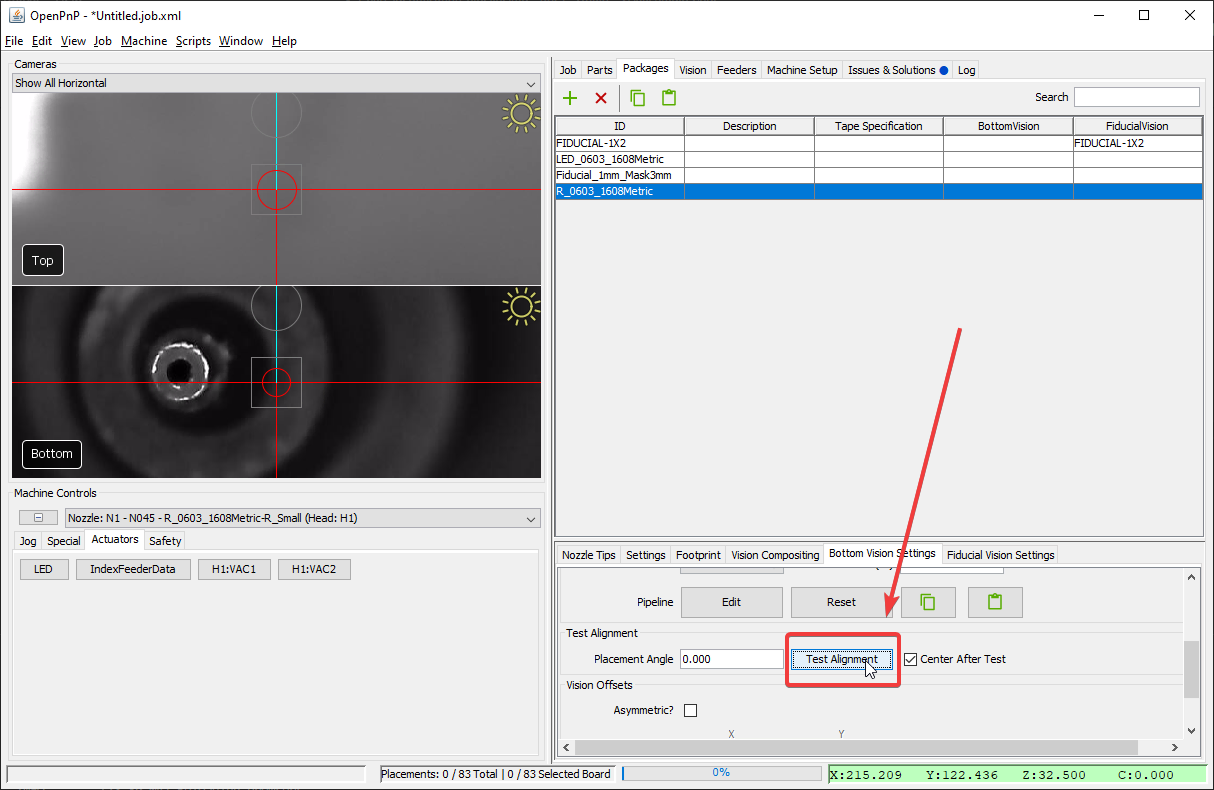This screenshot has width=1214, height=790.
Task: Click the Top camera label
Action: [43, 260]
